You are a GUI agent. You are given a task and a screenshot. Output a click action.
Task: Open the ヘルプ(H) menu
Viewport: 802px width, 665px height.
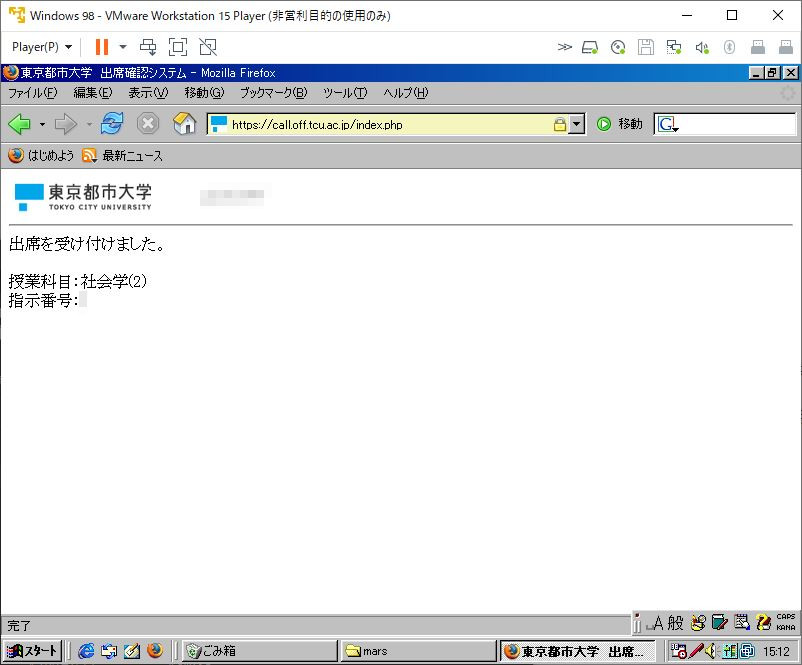click(406, 93)
